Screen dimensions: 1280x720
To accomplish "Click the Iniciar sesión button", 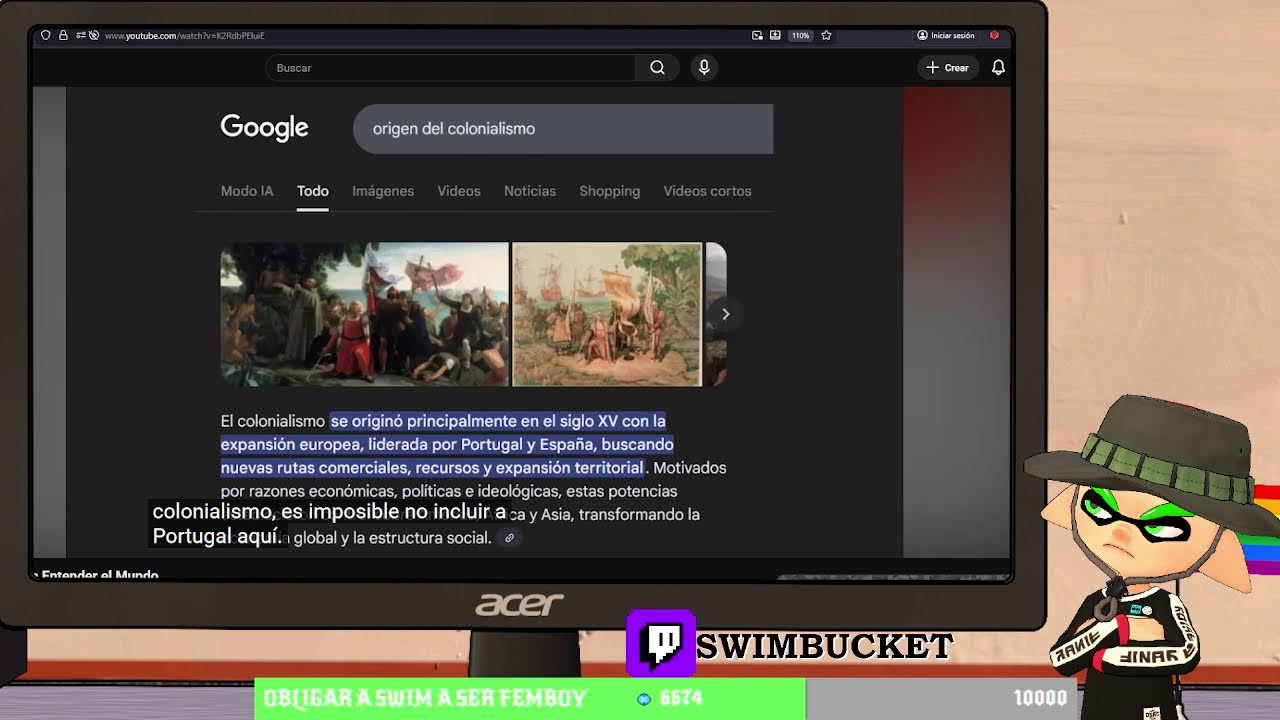I will tap(946, 35).
